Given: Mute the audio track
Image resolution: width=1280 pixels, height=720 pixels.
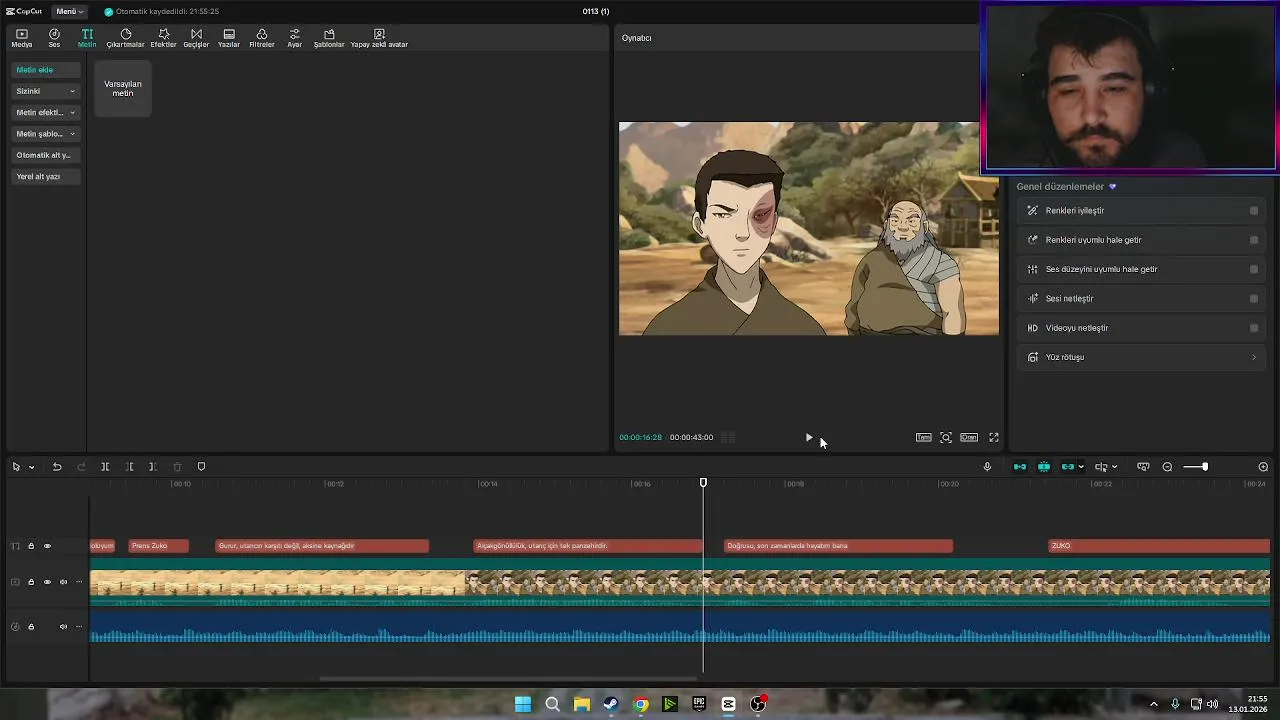Looking at the screenshot, I should [63, 627].
